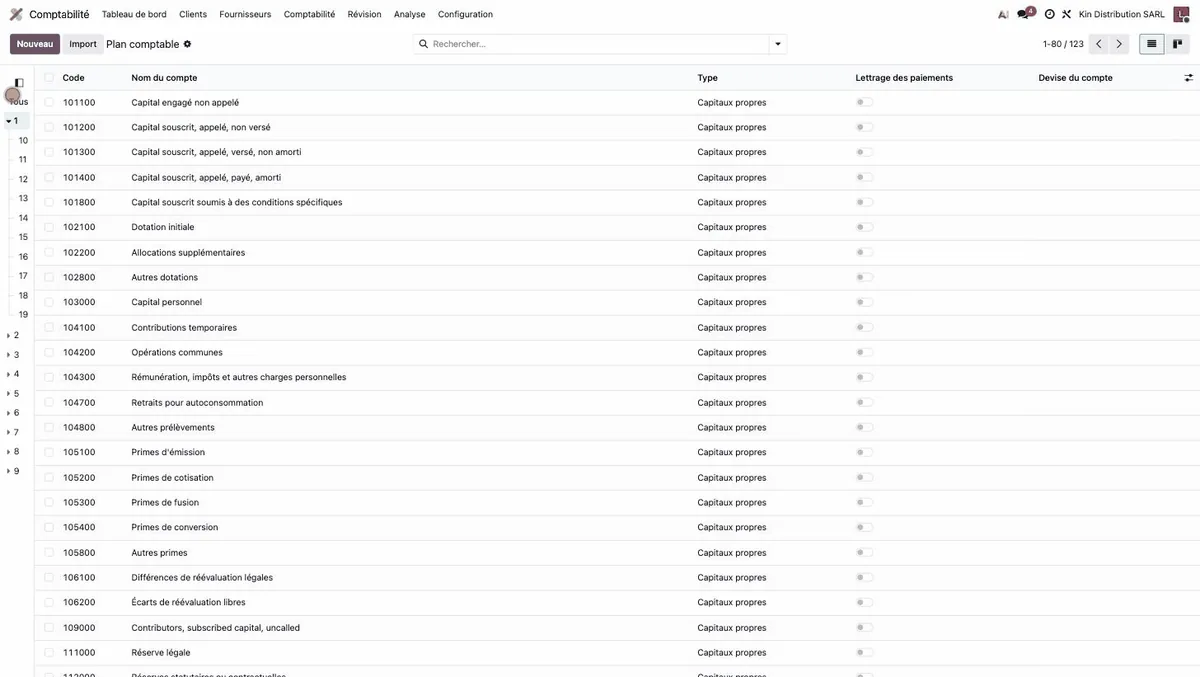Click the Import button
The height and width of the screenshot is (677, 1200).
pyautogui.click(x=83, y=44)
